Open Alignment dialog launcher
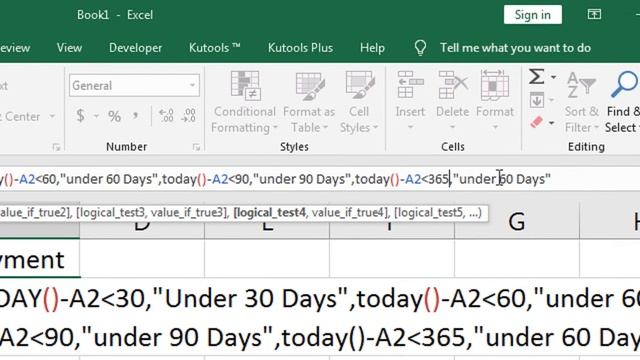 point(56,147)
